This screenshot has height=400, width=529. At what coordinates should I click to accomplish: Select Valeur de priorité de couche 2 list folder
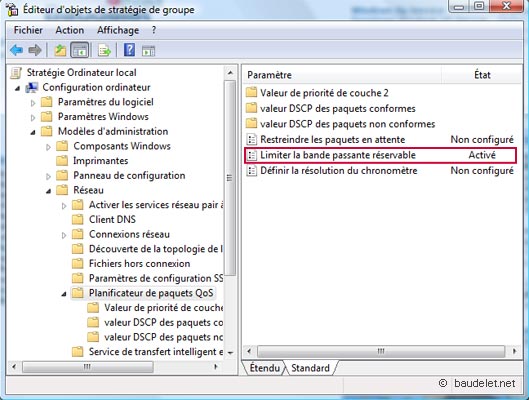coord(324,93)
